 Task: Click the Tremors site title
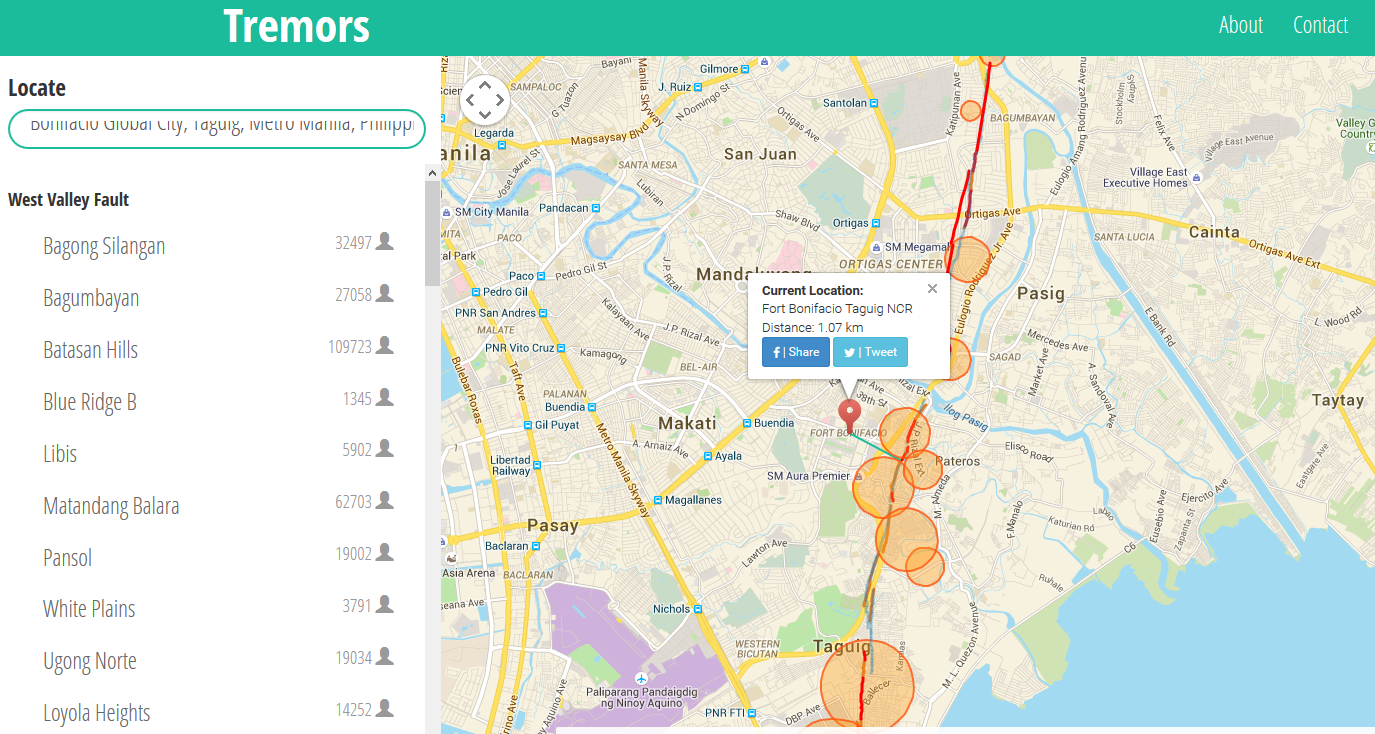296,26
